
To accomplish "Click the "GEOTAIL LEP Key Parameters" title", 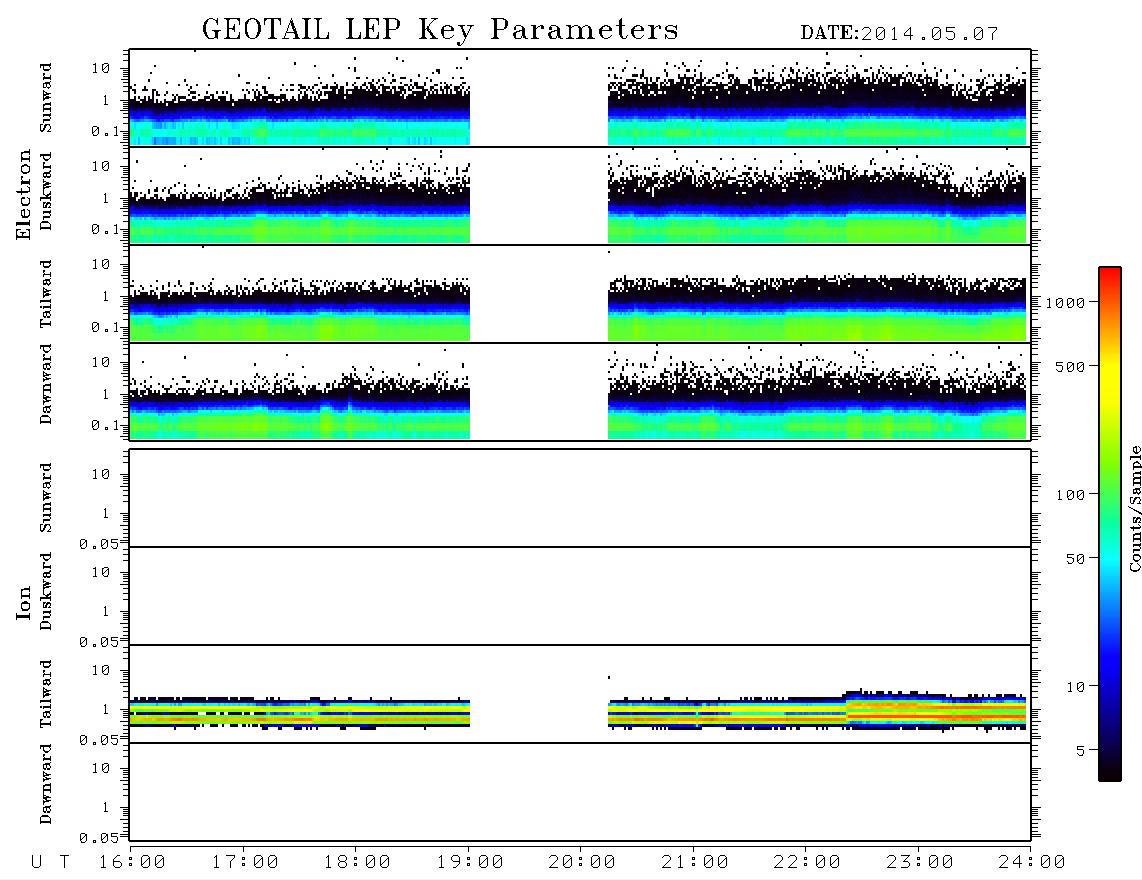I will point(440,31).
